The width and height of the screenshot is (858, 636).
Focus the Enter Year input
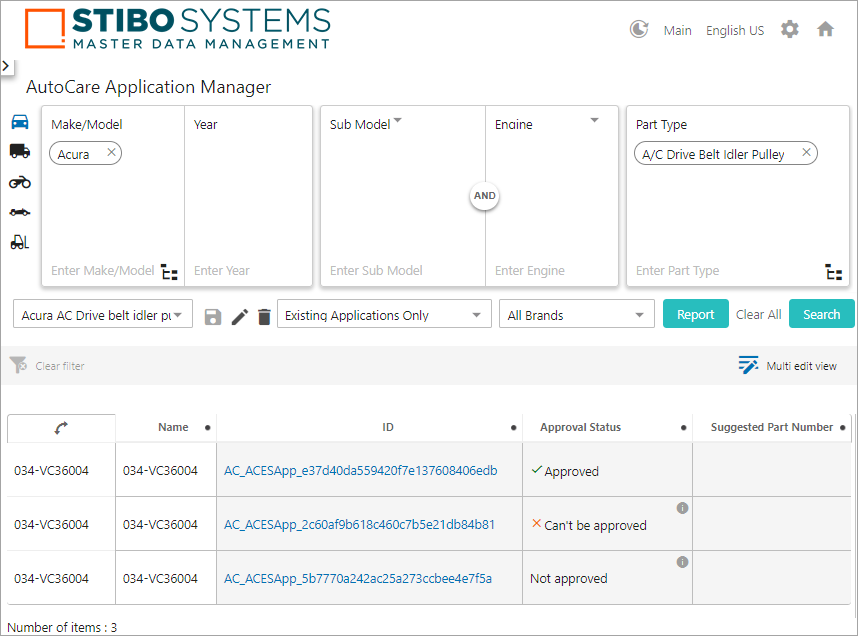222,271
